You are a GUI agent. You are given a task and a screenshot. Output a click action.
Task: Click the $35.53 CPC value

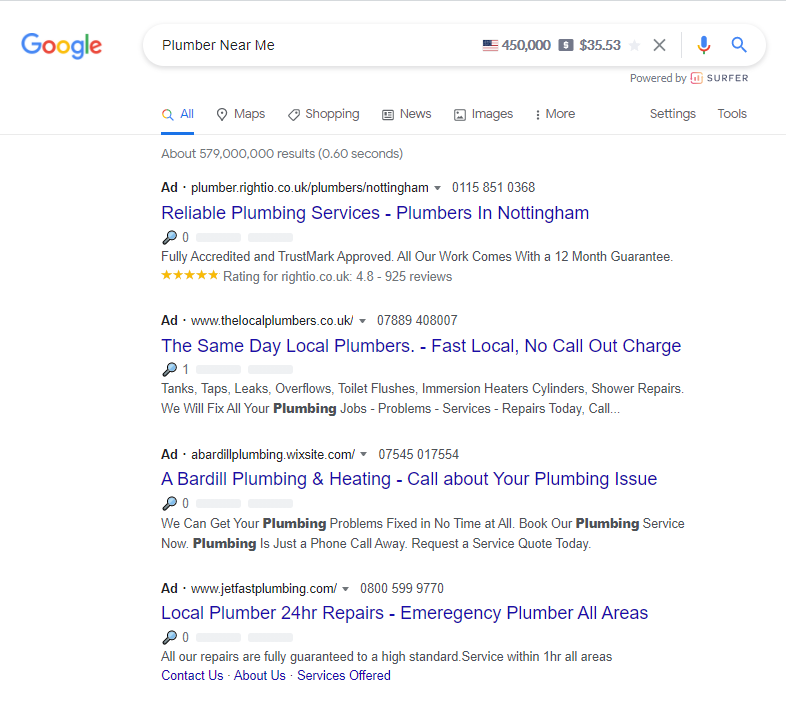tap(600, 45)
